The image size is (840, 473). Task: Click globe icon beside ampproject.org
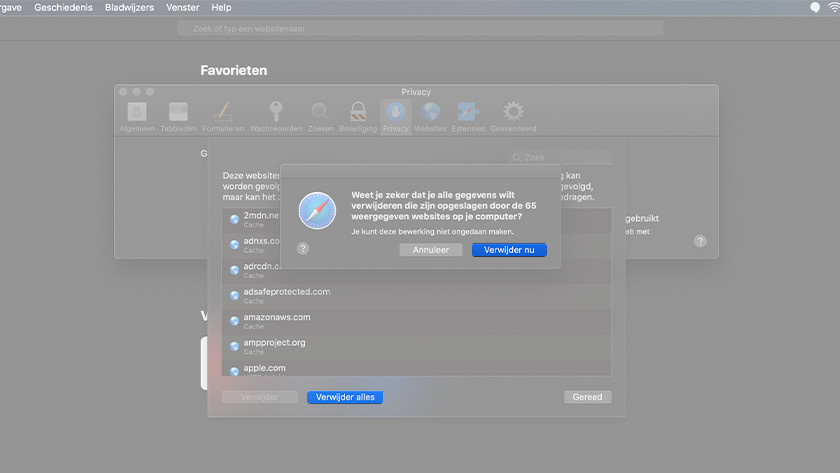tap(234, 347)
